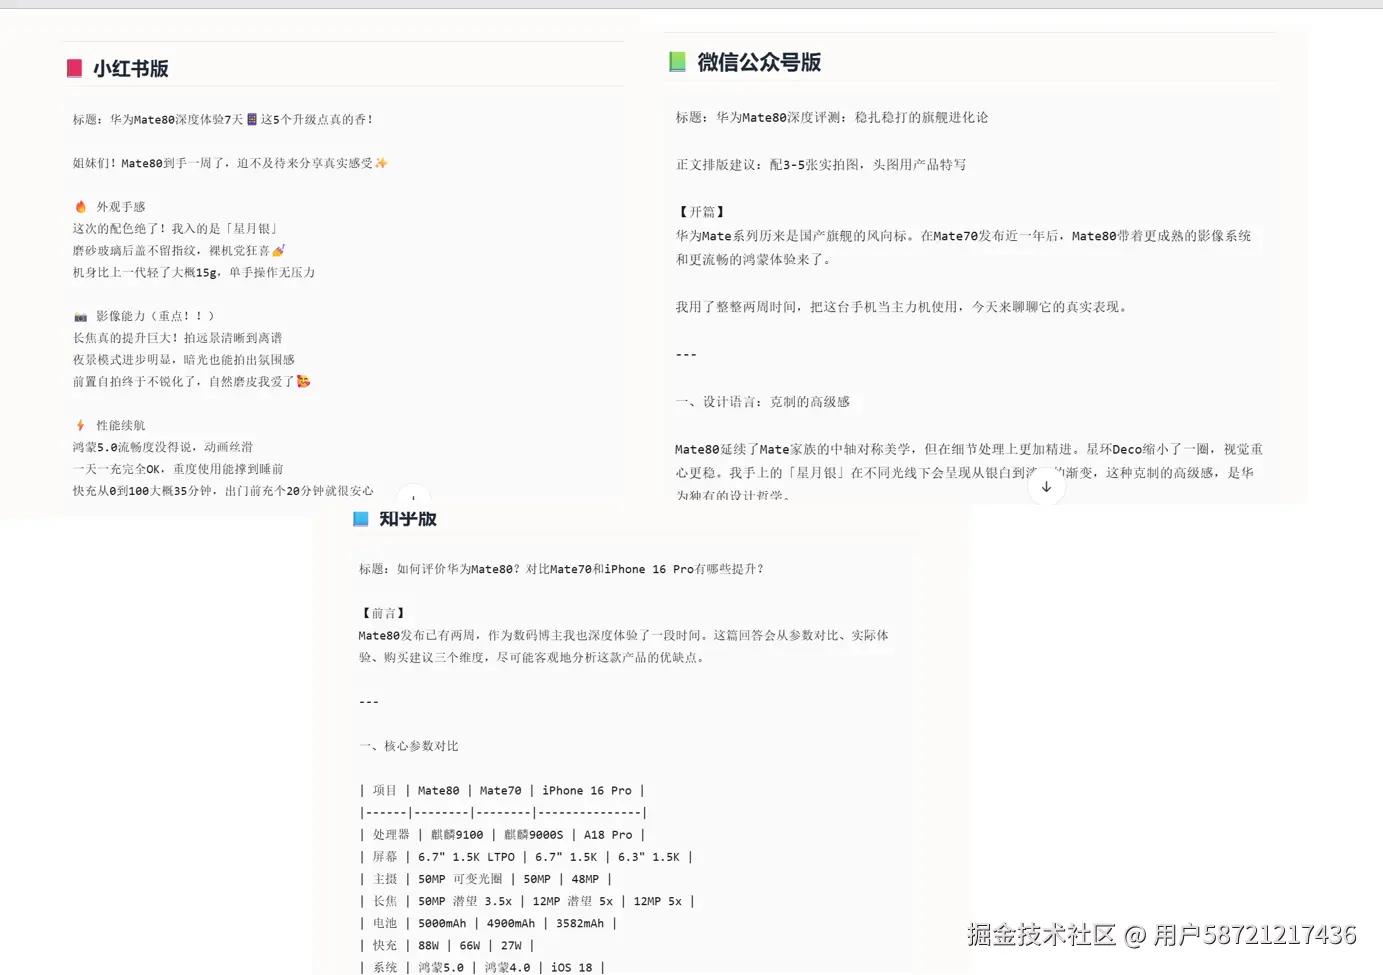Image resolution: width=1383 pixels, height=975 pixels.
Task: Click the line Mate80发布已有两周
Action: tap(624, 635)
